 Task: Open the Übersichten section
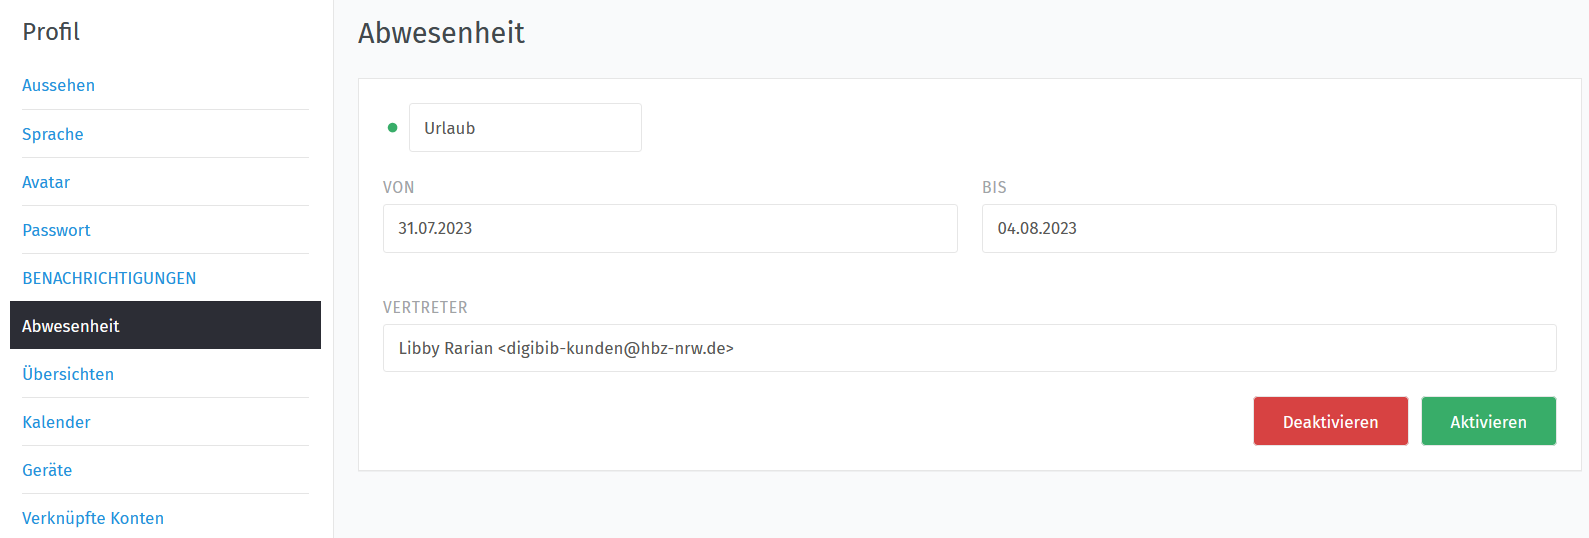click(x=68, y=374)
